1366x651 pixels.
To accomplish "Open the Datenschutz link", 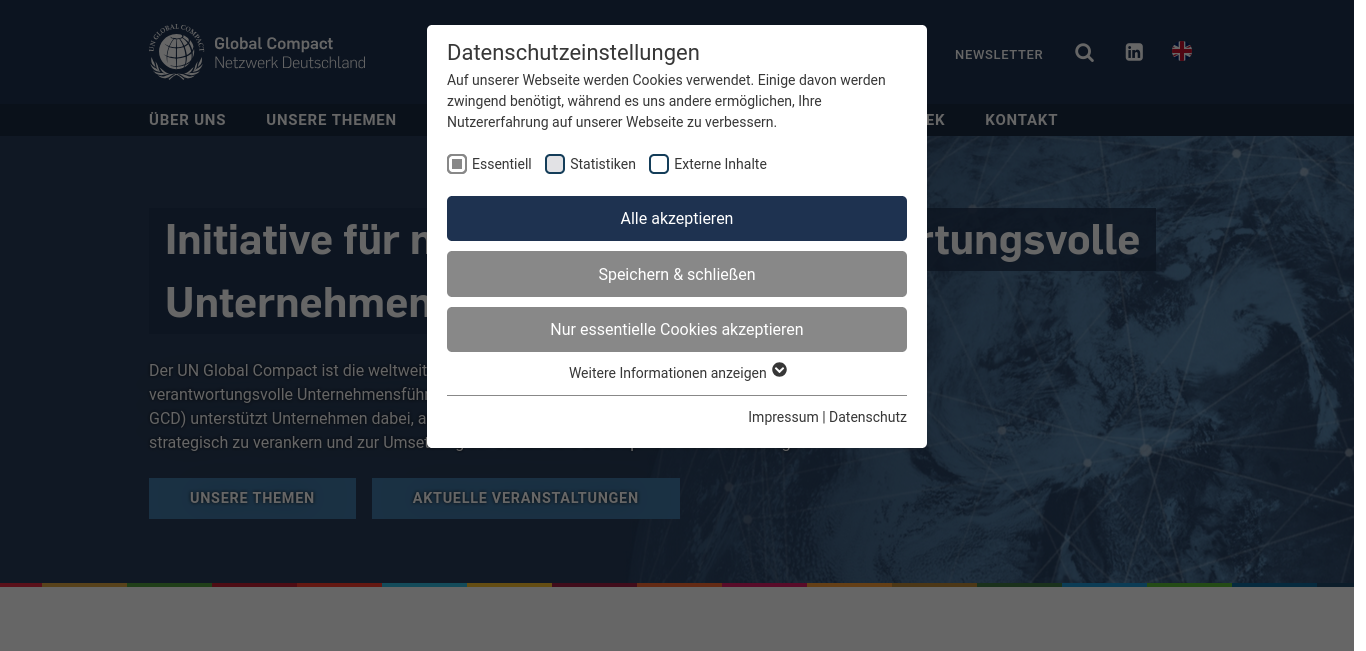I will (x=868, y=417).
